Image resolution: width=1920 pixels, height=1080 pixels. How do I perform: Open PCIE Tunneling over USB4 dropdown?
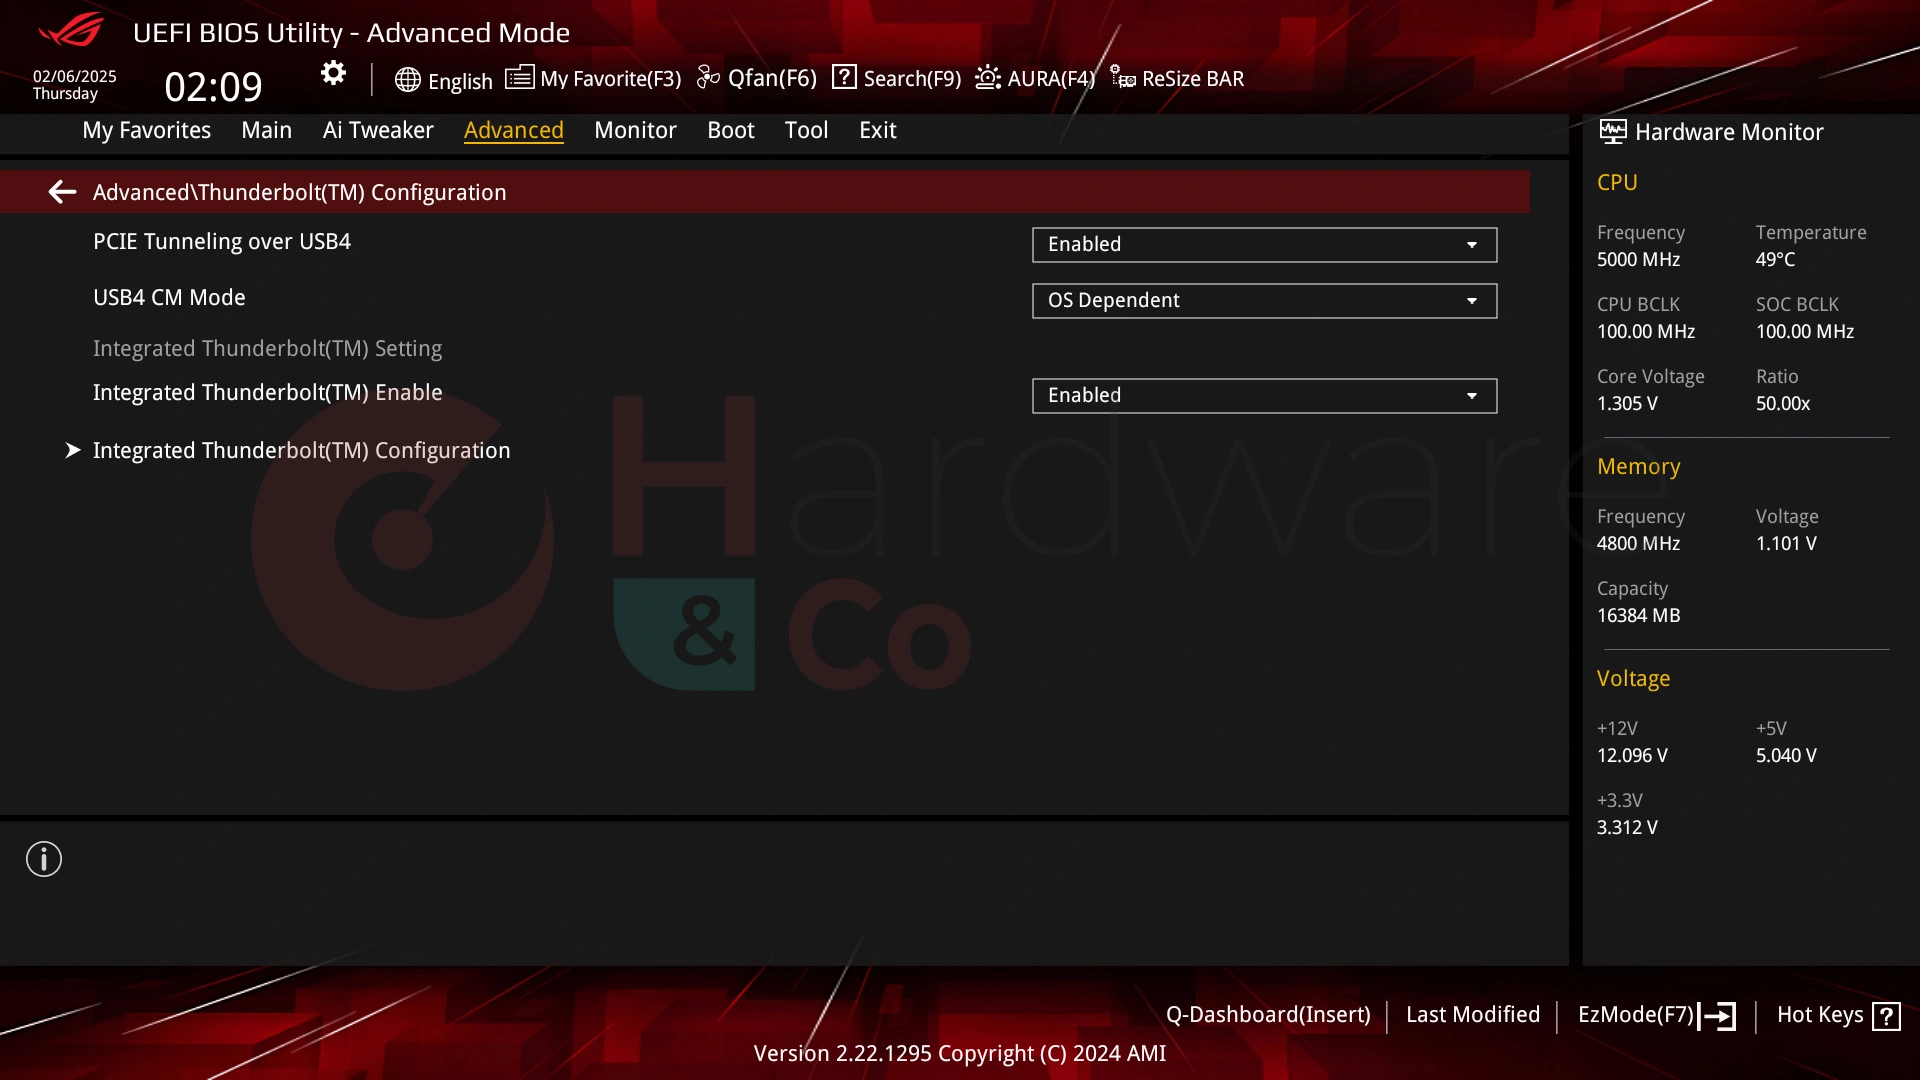coord(1264,245)
